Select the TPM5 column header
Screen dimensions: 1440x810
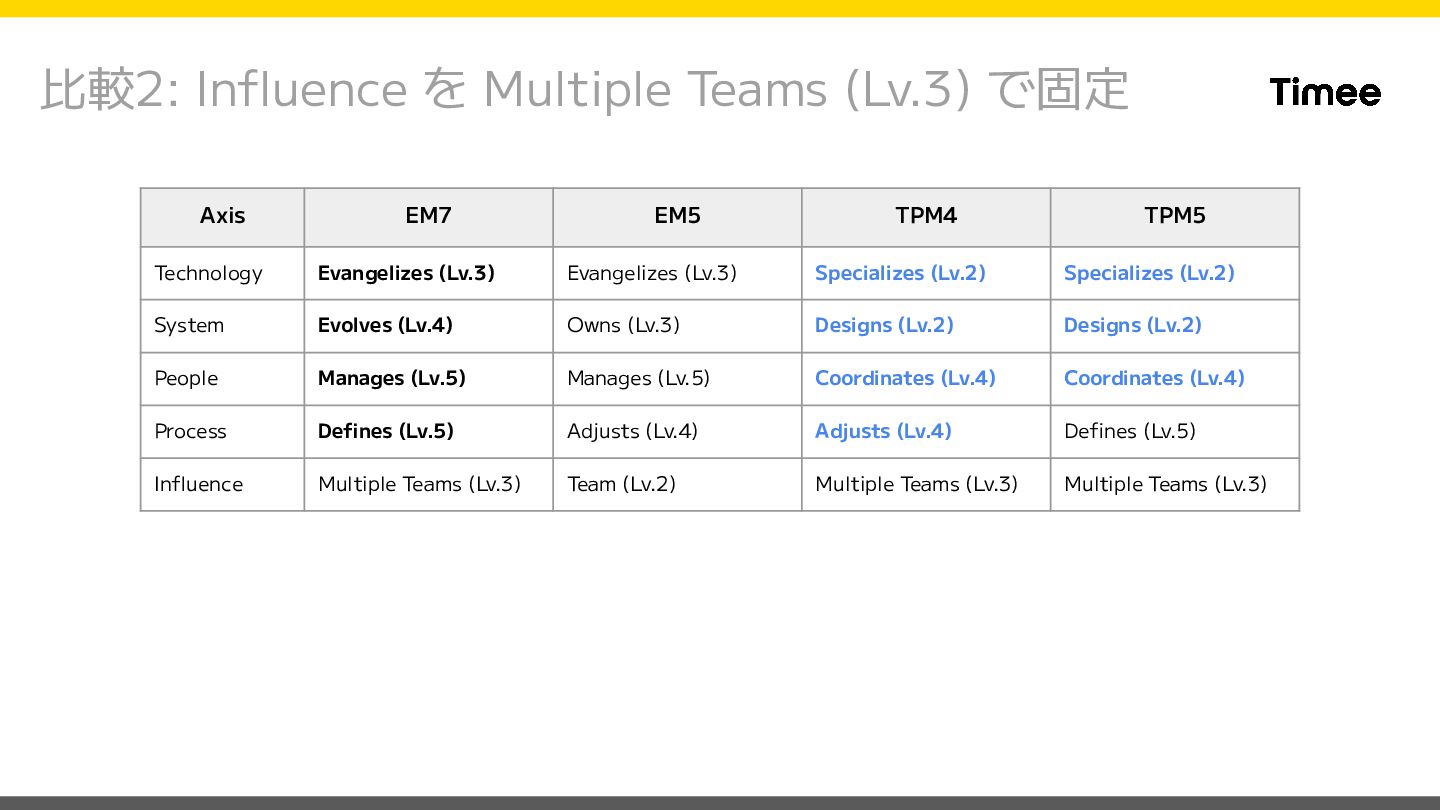coord(1175,216)
